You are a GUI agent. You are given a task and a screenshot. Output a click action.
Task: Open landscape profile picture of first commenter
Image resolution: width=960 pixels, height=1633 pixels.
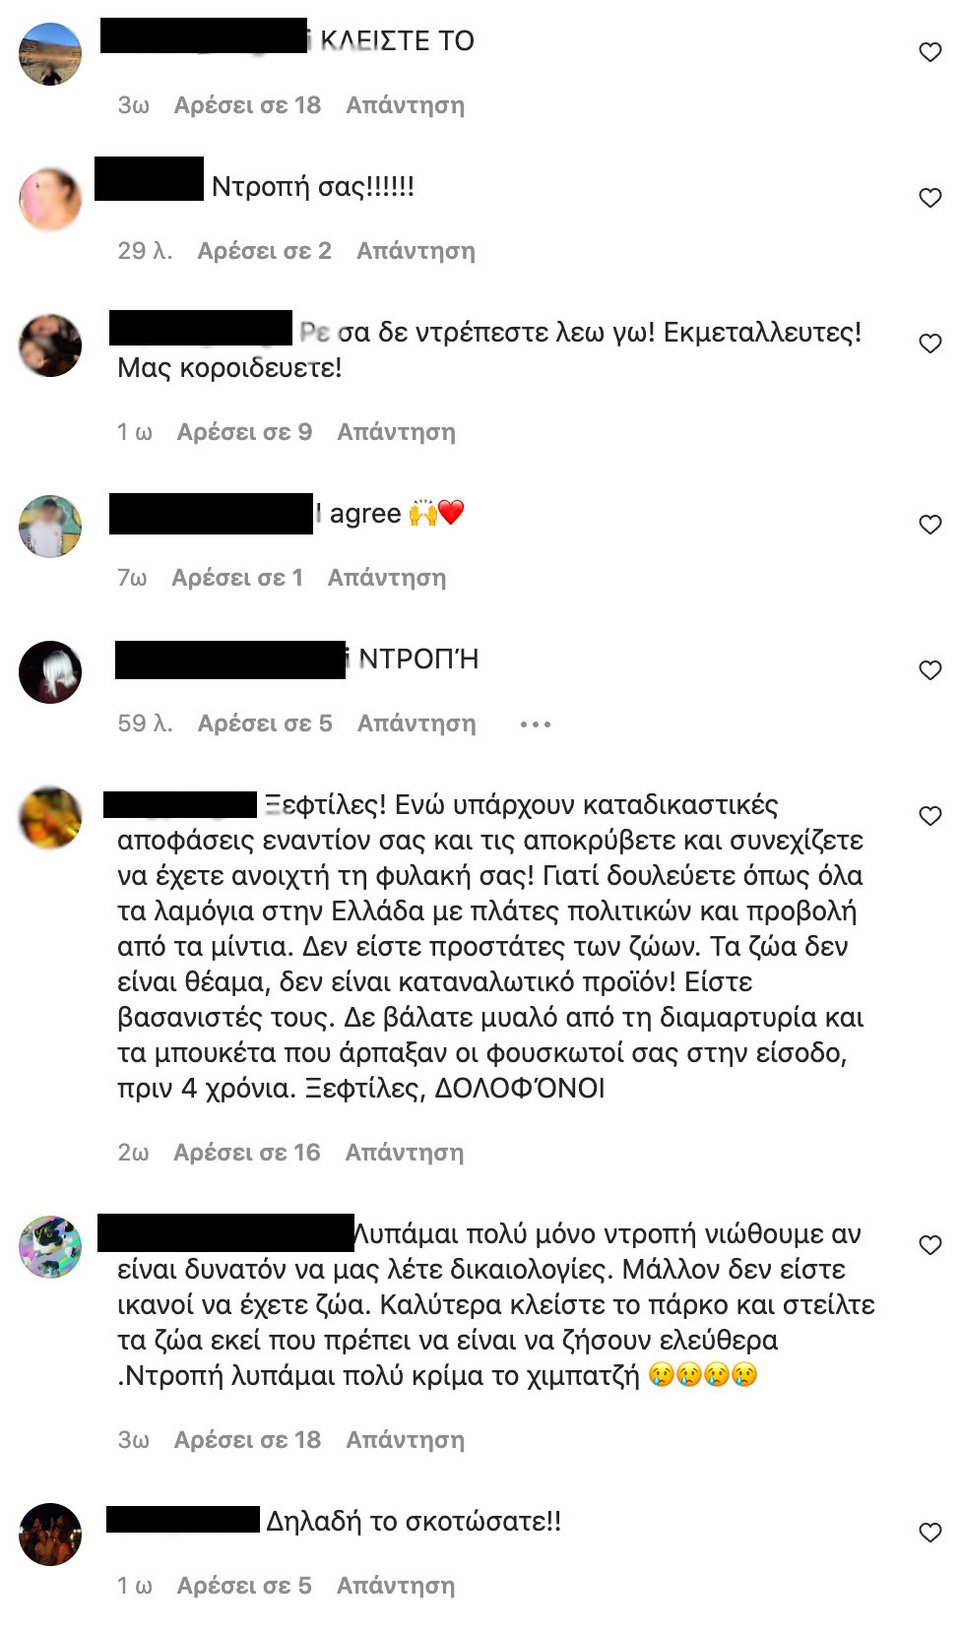(50, 54)
